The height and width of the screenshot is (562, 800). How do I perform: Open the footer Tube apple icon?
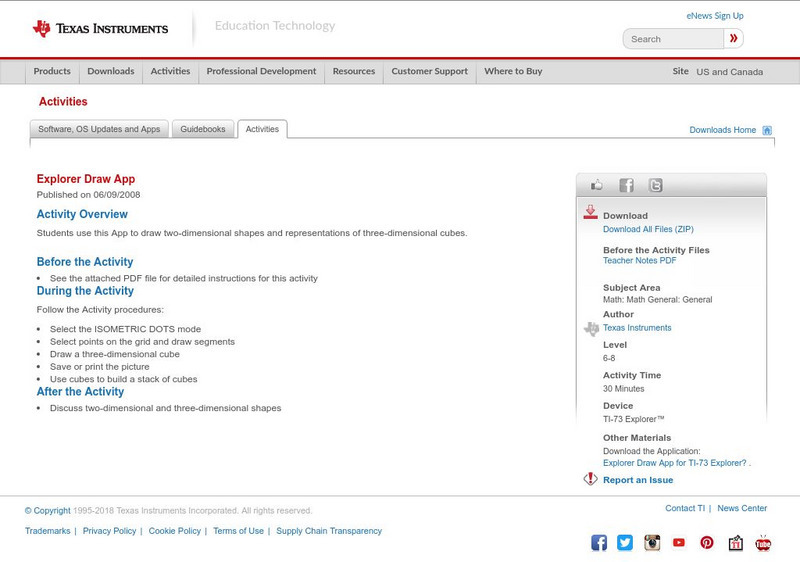pos(763,543)
